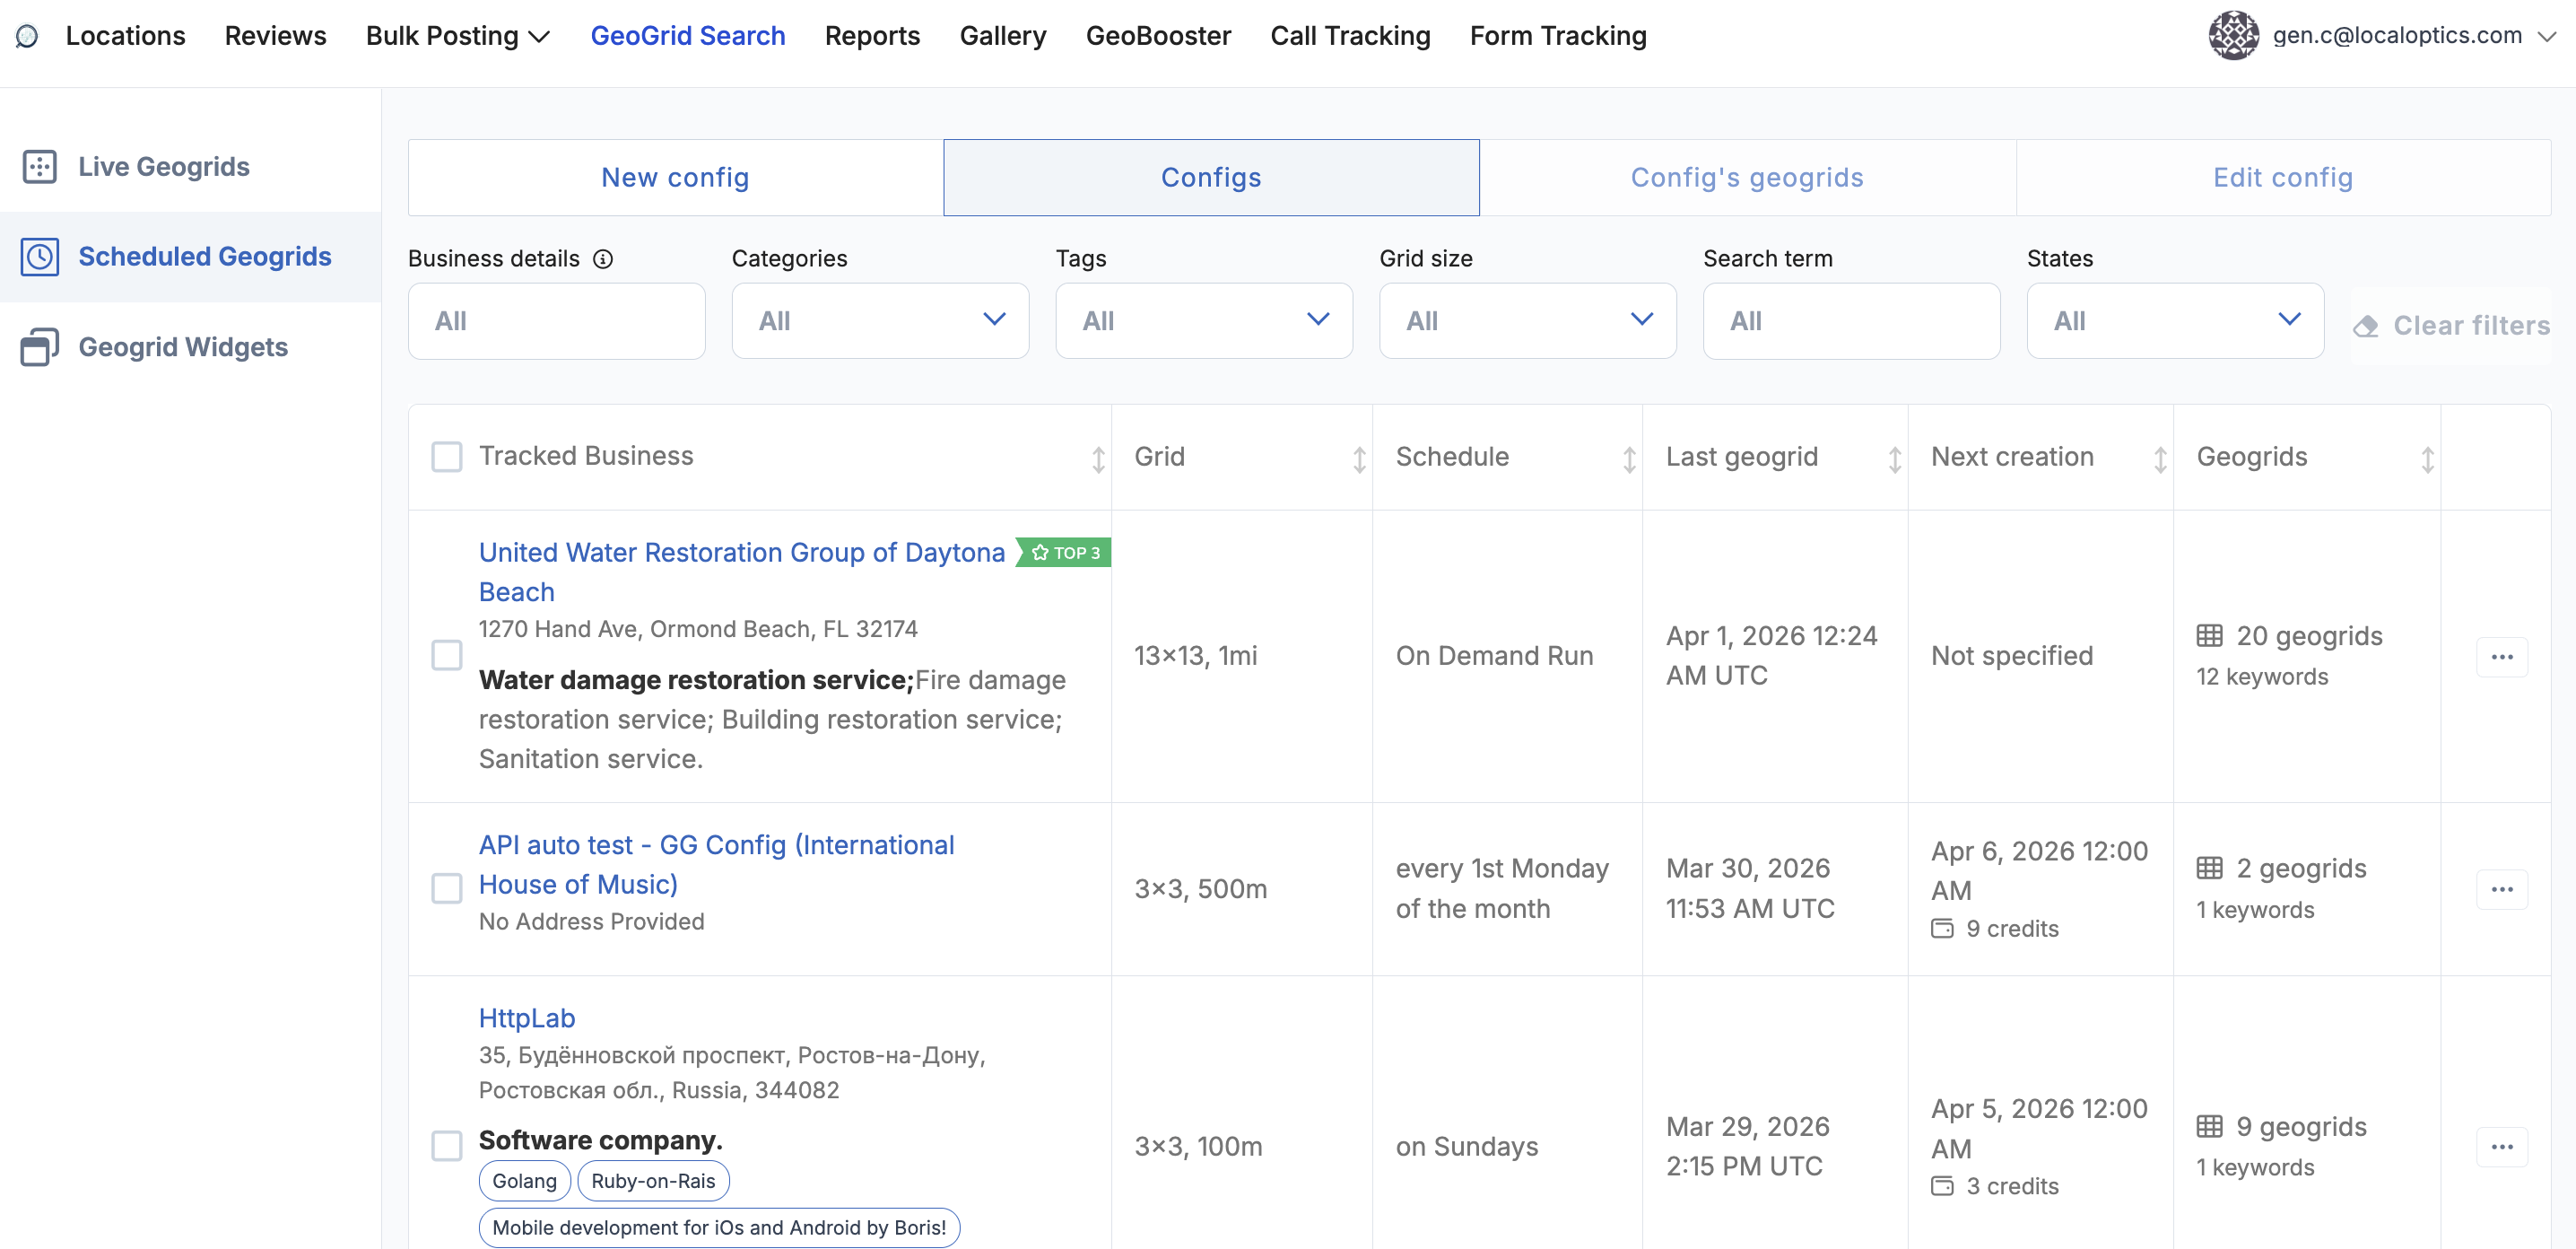Open the Reports menu item
The height and width of the screenshot is (1249, 2576).
871,36
